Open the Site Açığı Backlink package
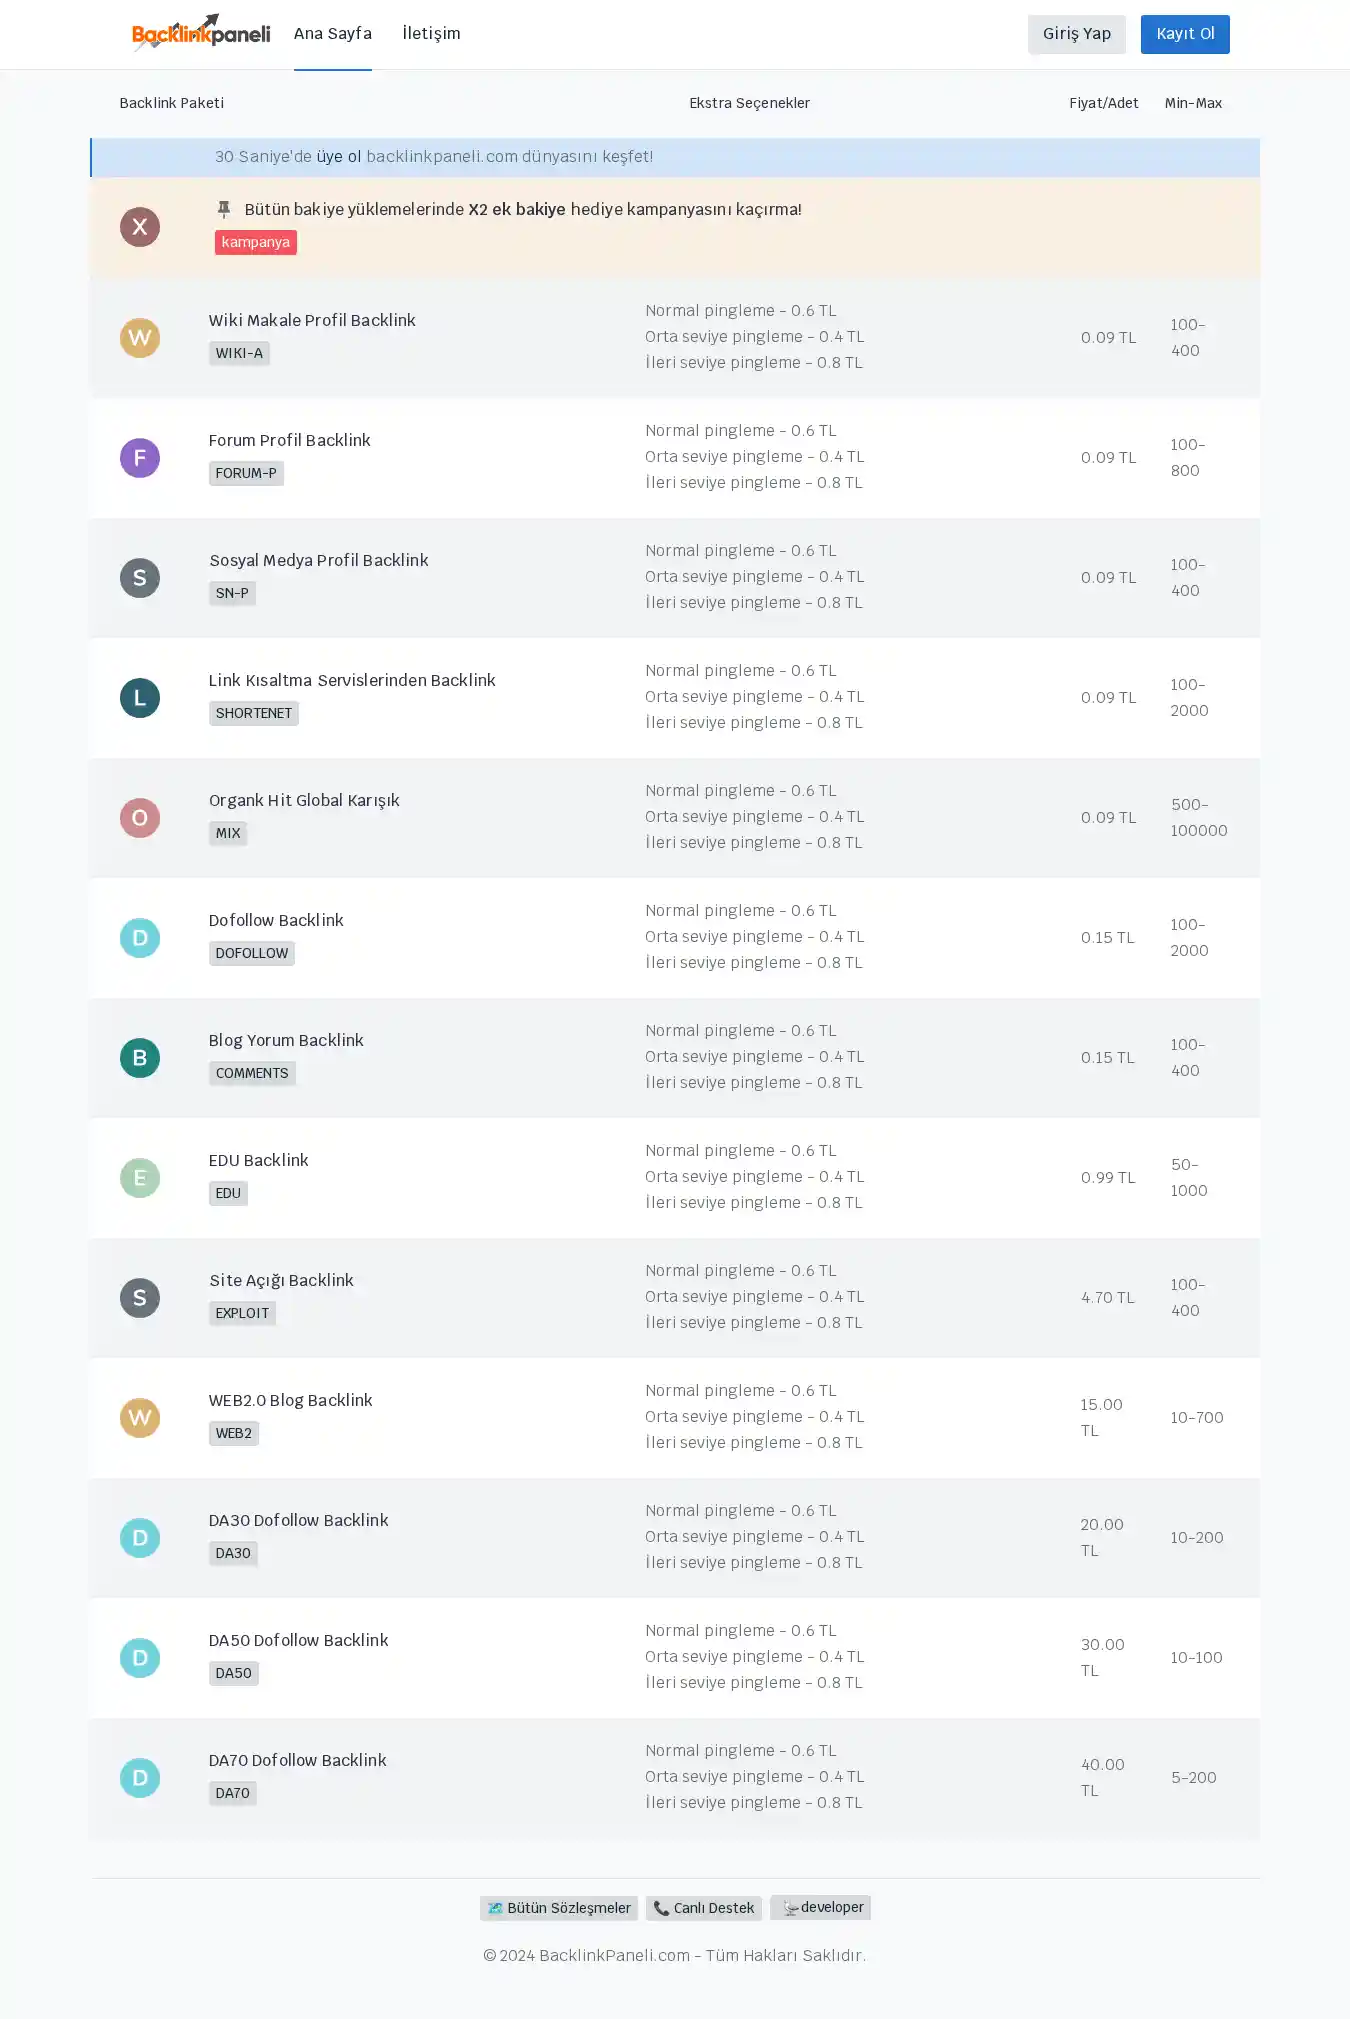The height and width of the screenshot is (2019, 1350). [x=281, y=1280]
